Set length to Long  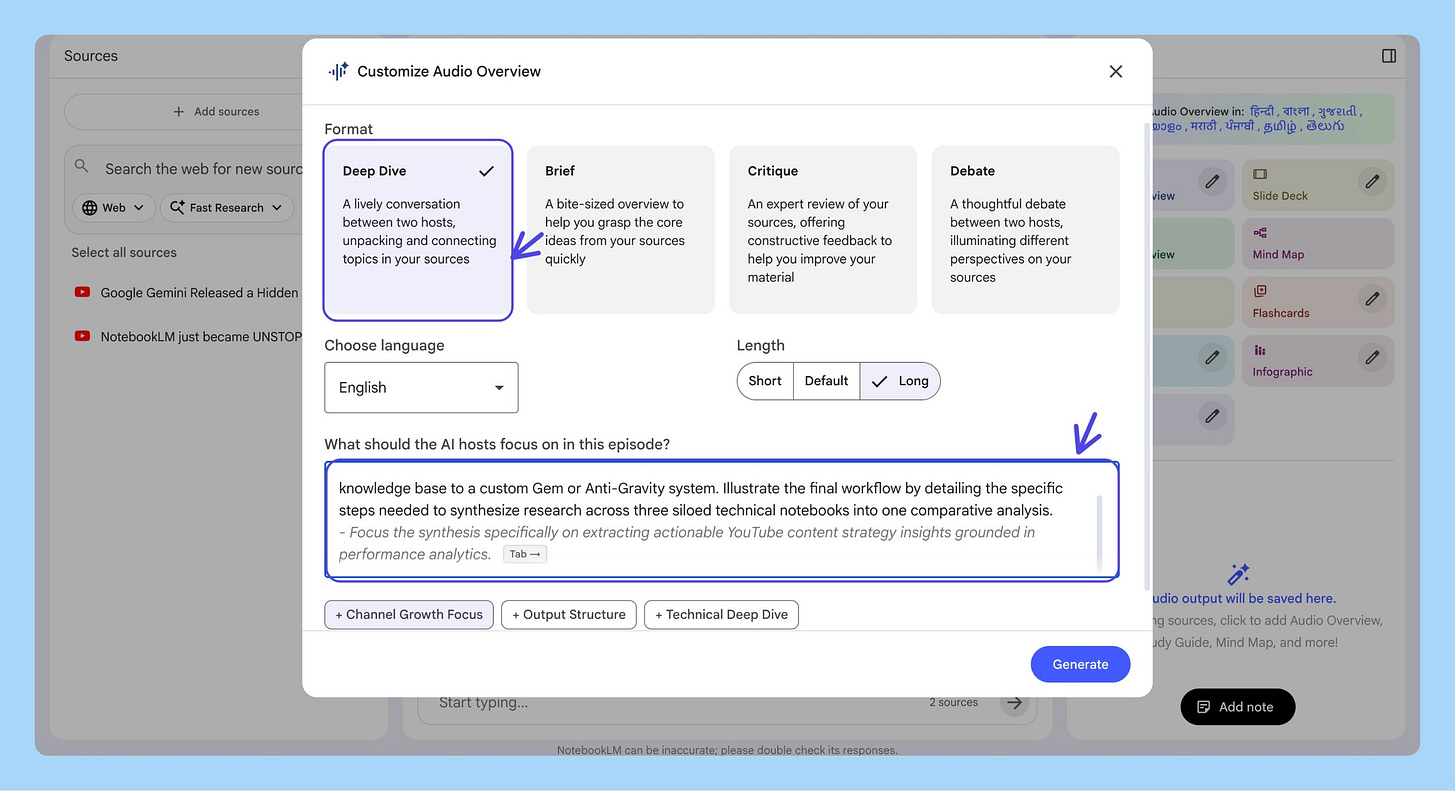[900, 381]
